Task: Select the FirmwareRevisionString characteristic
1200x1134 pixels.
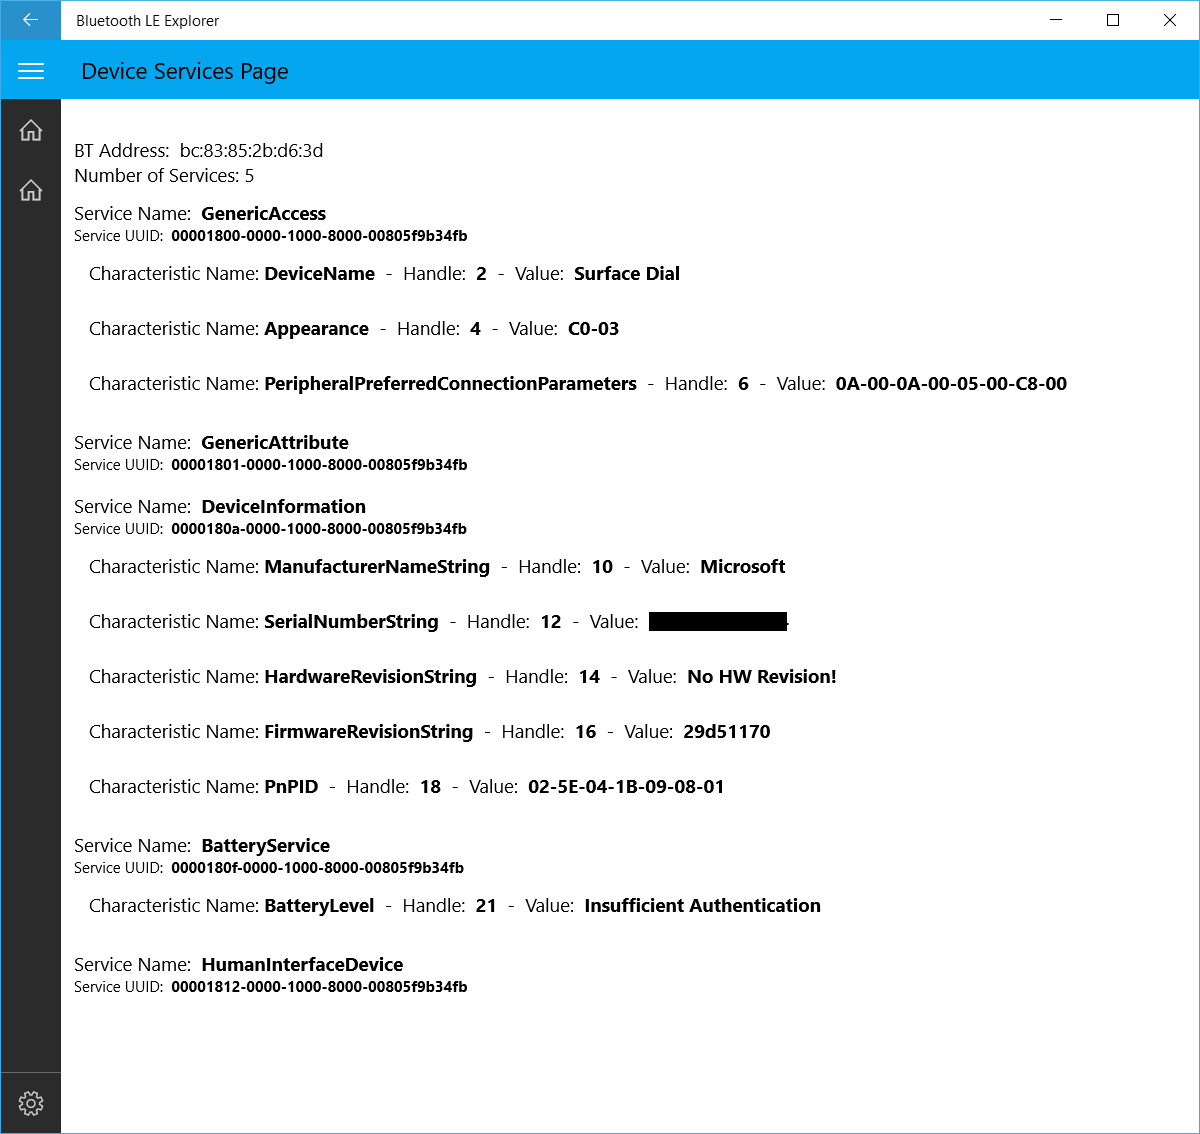Action: coord(369,732)
